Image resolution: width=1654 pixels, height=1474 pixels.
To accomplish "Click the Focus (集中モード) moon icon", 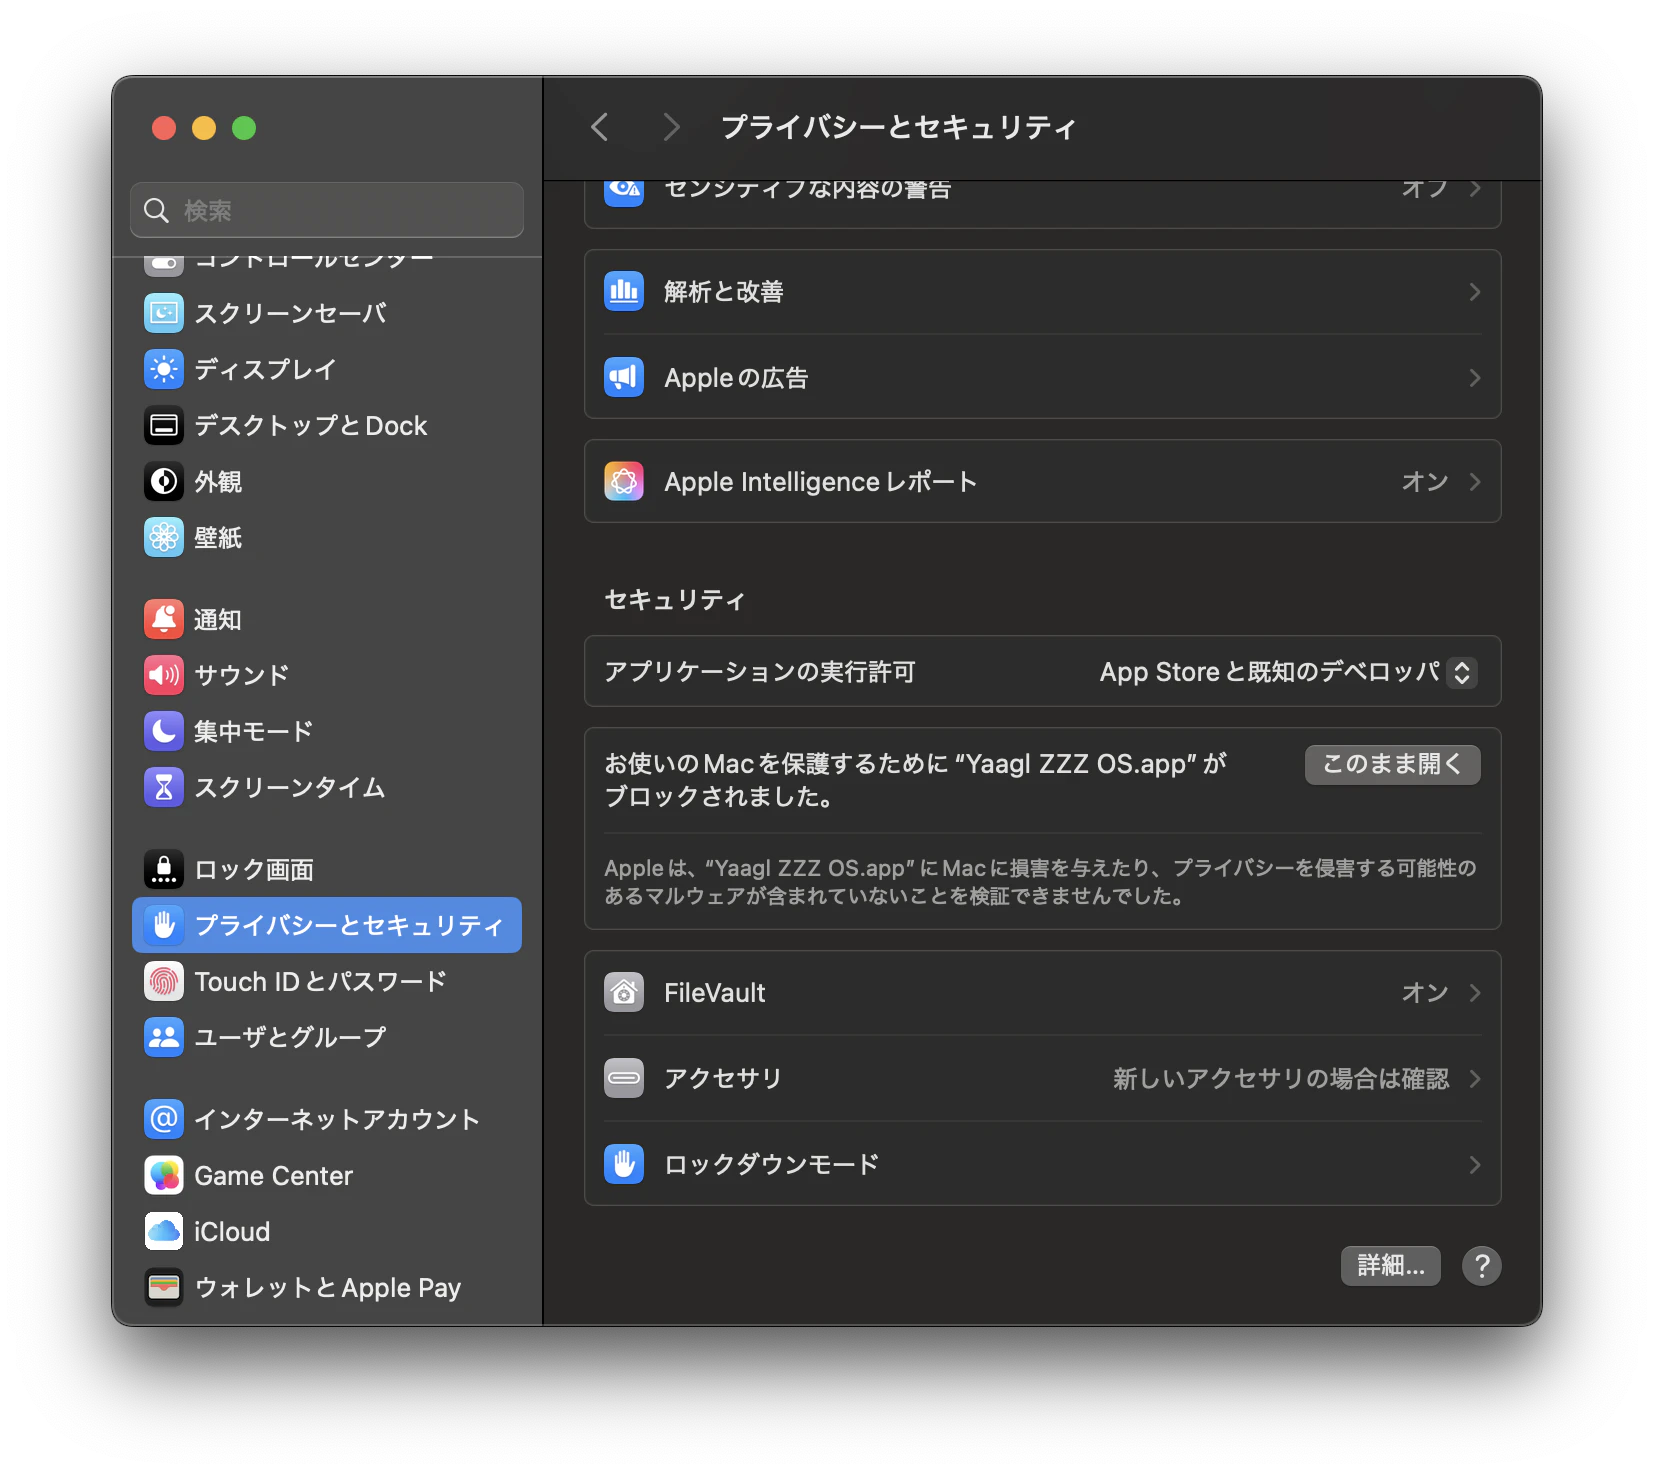I will tap(164, 731).
